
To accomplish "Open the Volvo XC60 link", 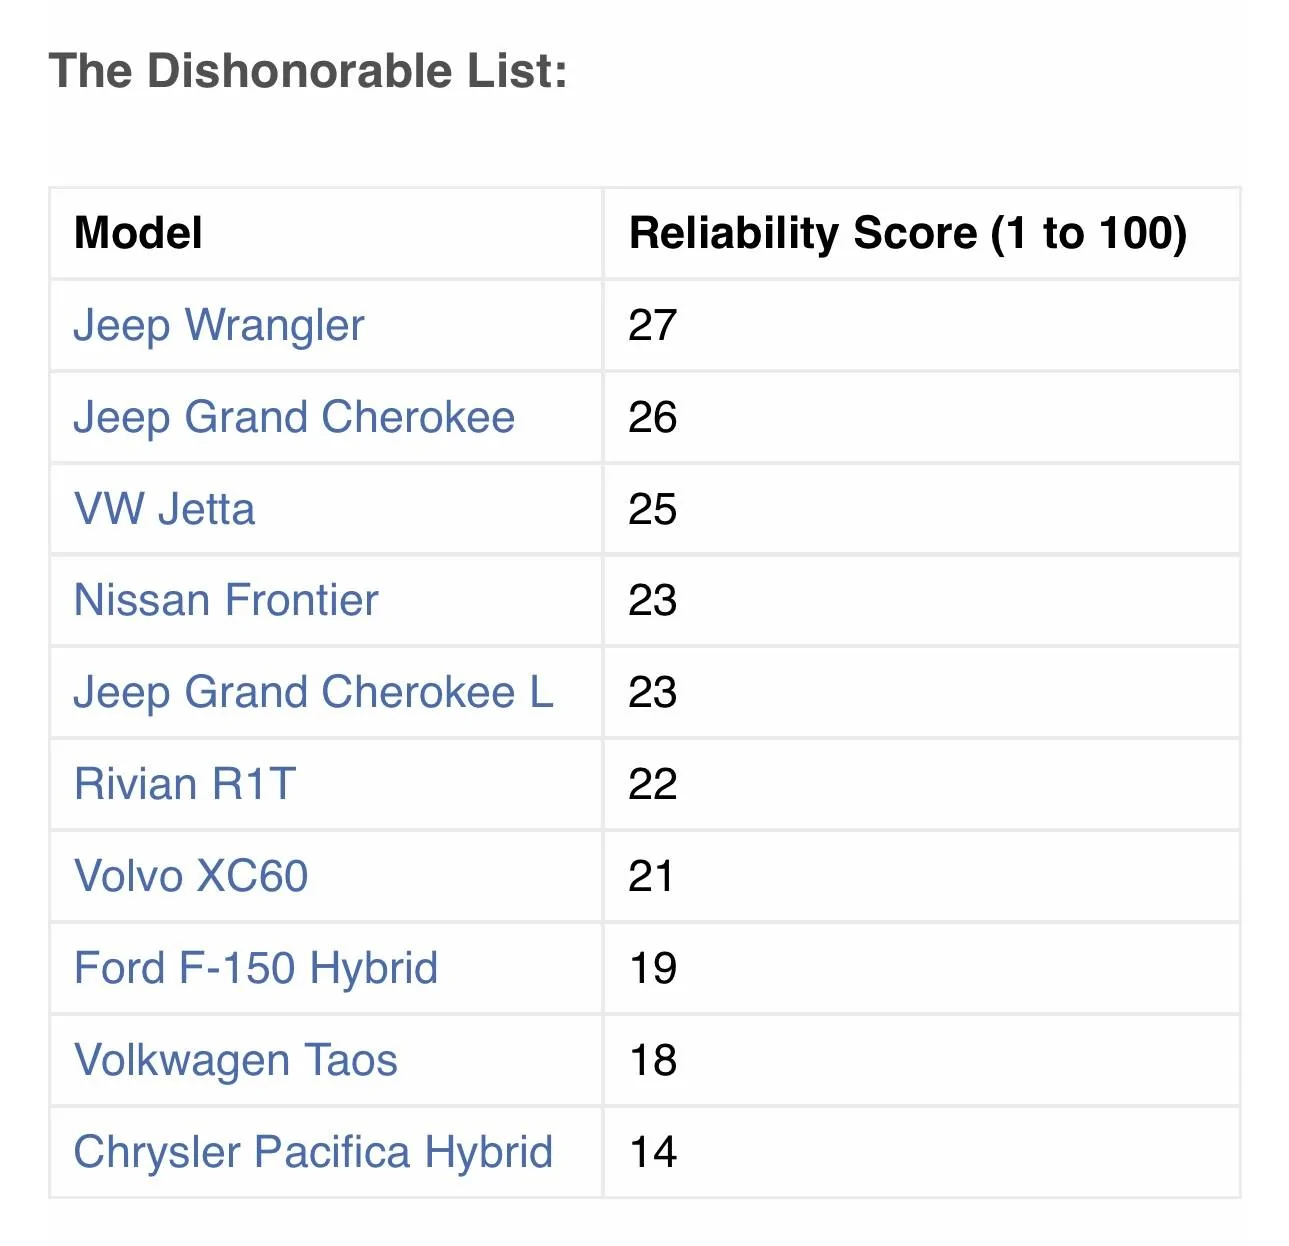I will point(191,877).
